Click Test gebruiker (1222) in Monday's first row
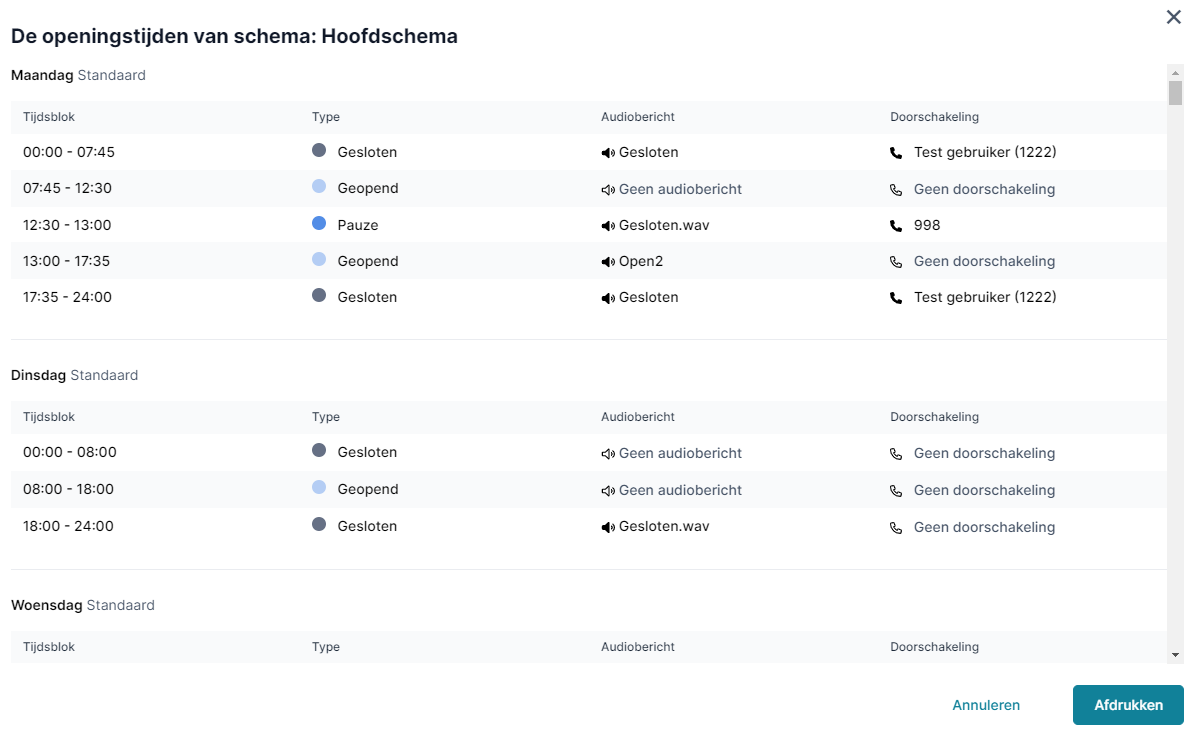Viewport: 1198px width, 746px height. (985, 152)
